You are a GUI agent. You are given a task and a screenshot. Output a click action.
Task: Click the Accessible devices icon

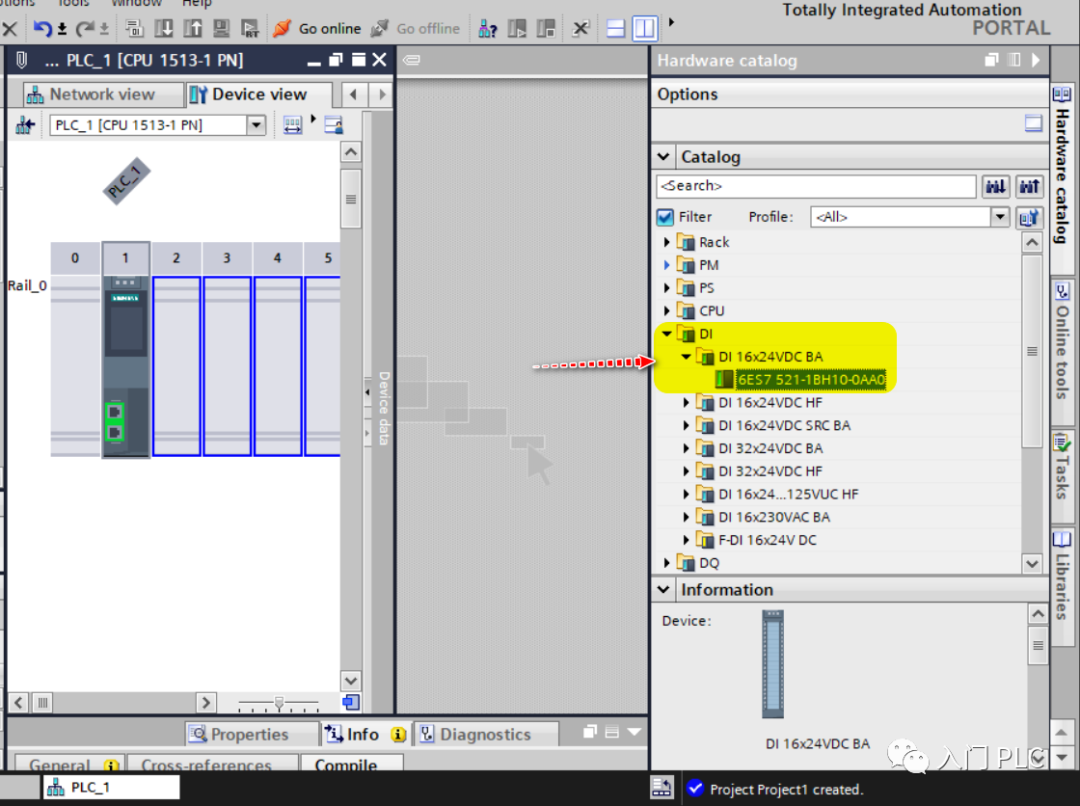tap(488, 28)
